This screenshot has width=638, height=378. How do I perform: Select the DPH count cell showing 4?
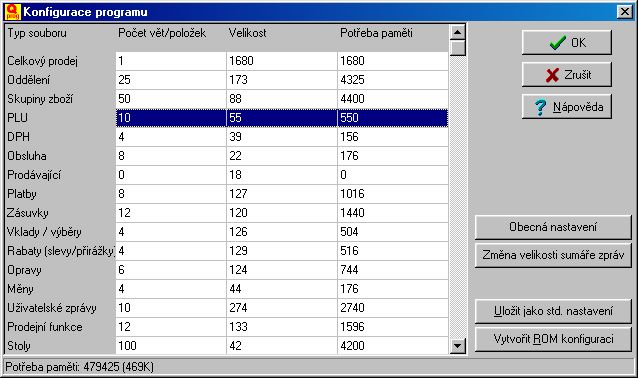tap(171, 137)
